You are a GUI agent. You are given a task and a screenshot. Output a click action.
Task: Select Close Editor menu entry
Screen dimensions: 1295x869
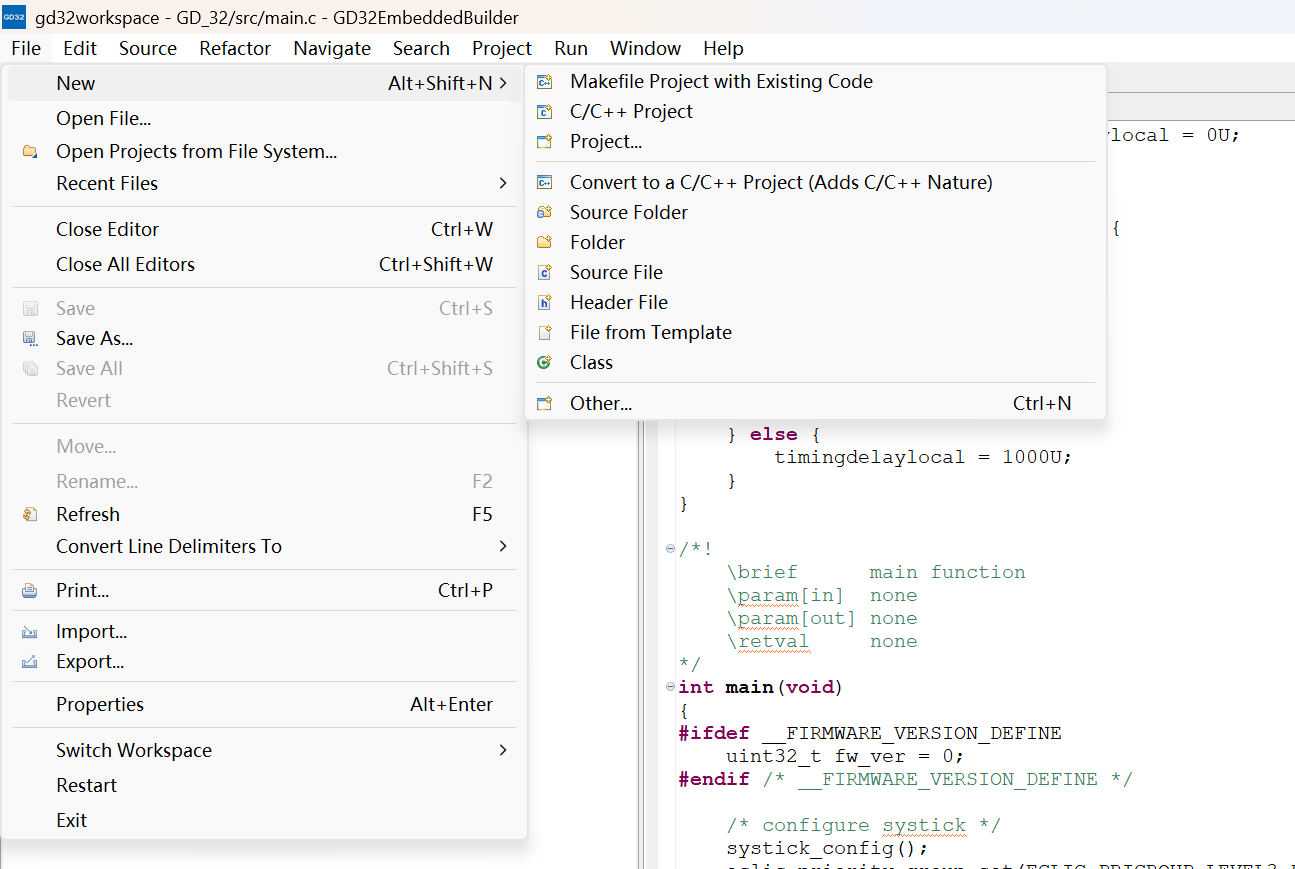[264, 229]
